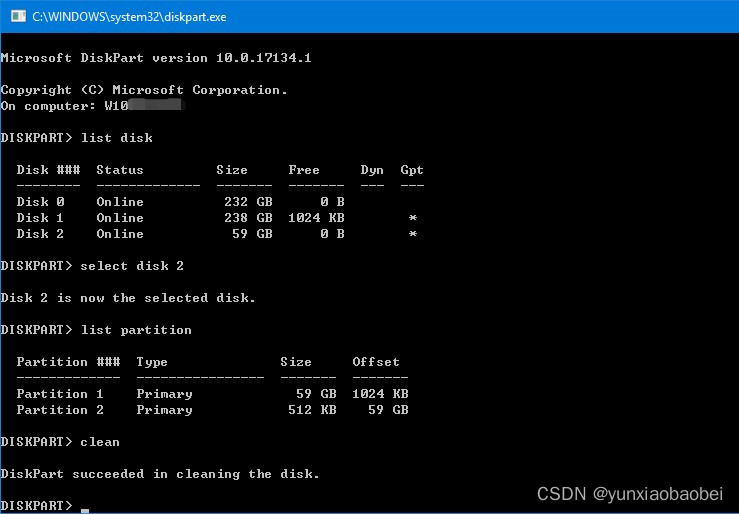The height and width of the screenshot is (514, 739).
Task: Click 'Disk 2 is now the selected disk.' message
Action: click(128, 298)
